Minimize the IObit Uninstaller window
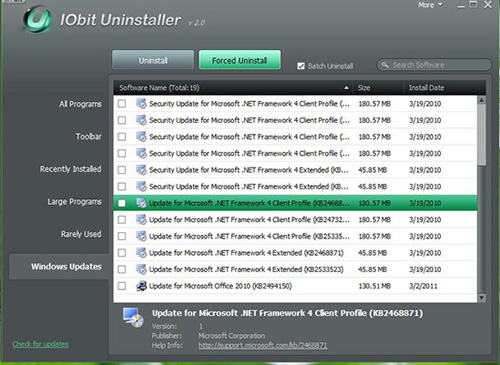 (461, 5)
